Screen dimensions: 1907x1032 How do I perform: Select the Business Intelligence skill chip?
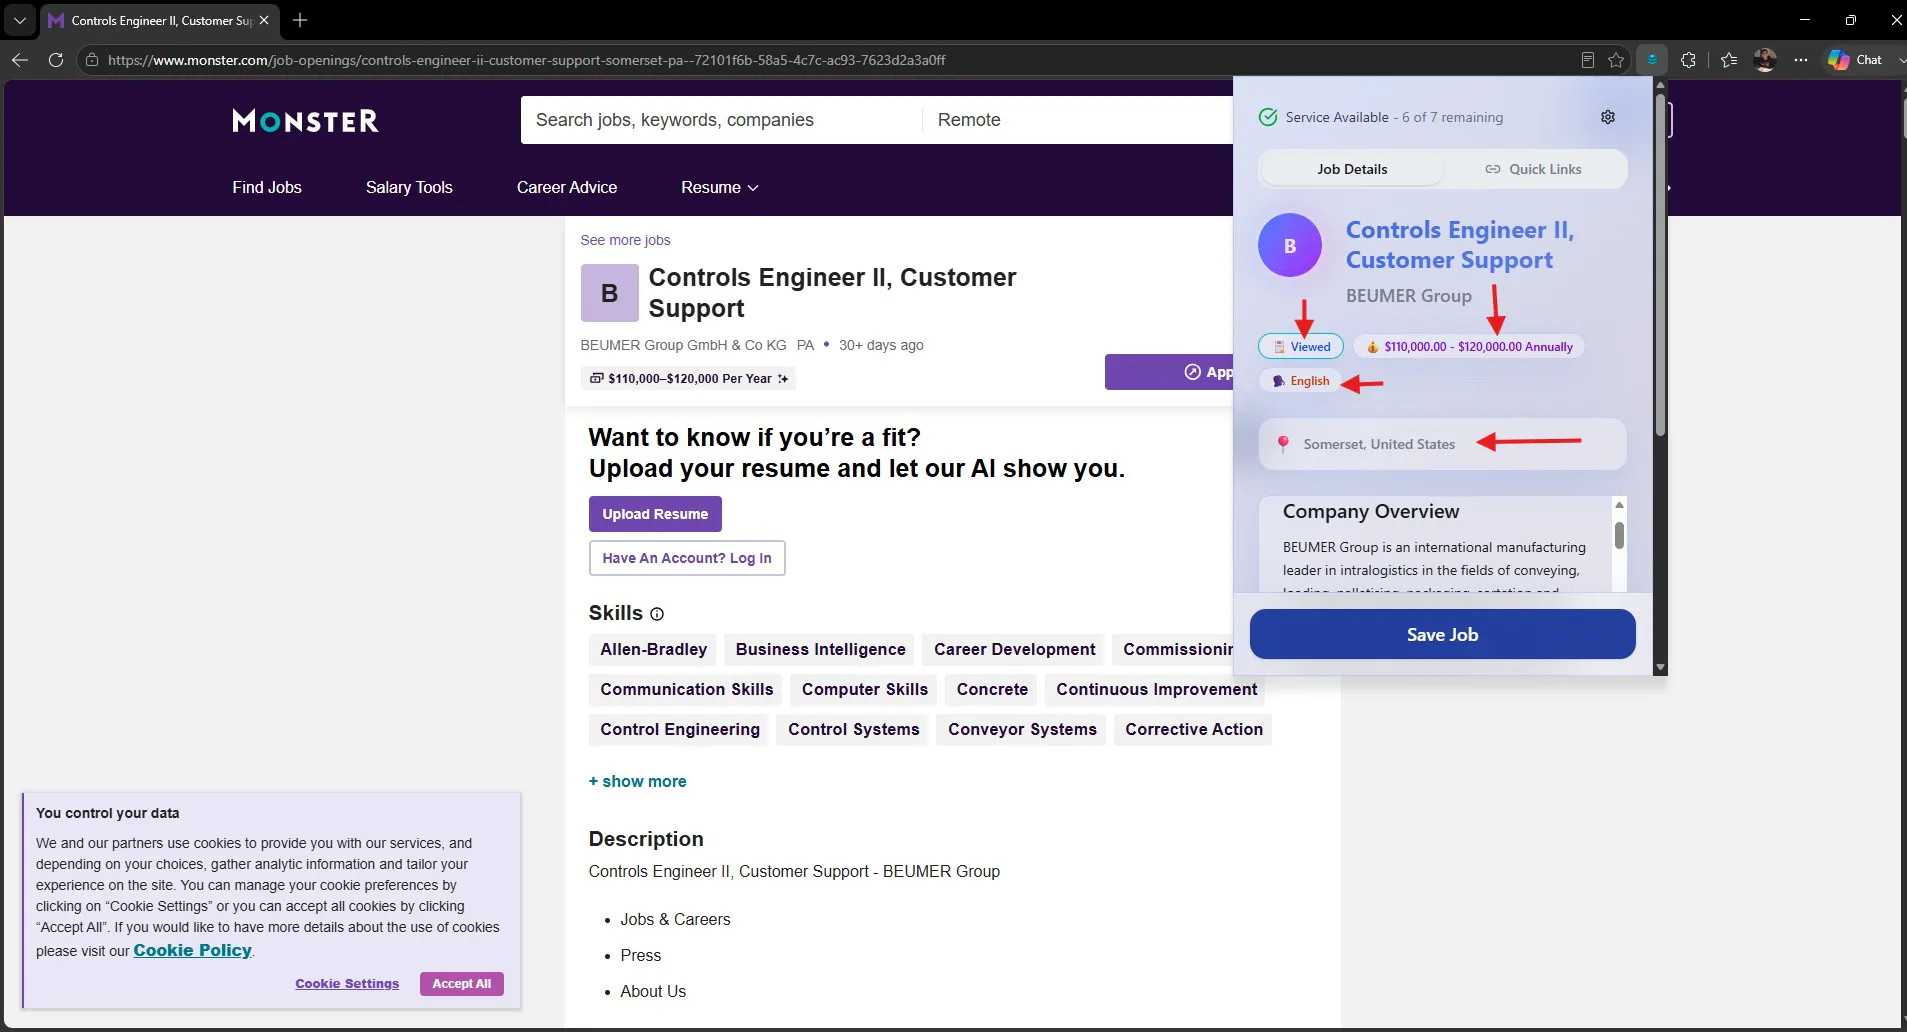(821, 649)
